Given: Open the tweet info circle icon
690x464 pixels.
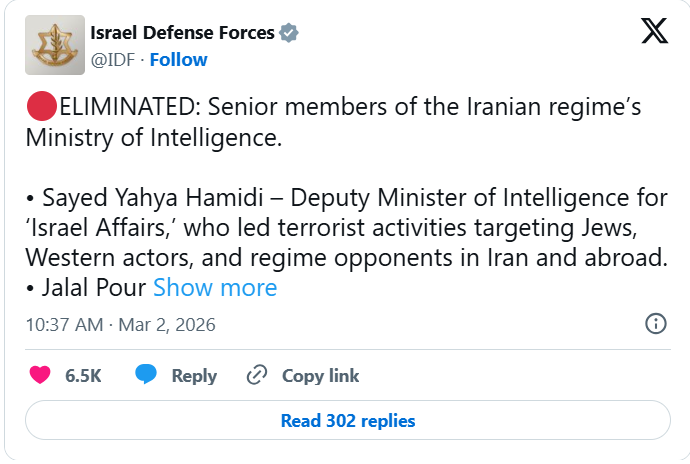Looking at the screenshot, I should click(655, 324).
